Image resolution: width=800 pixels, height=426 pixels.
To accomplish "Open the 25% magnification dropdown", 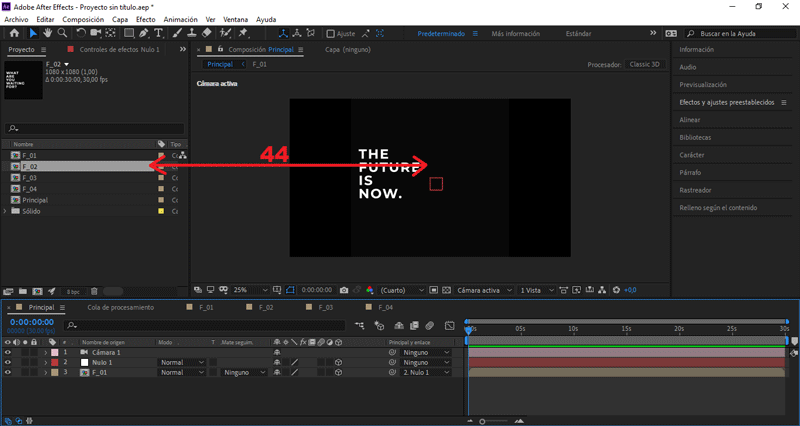I will click(250, 290).
